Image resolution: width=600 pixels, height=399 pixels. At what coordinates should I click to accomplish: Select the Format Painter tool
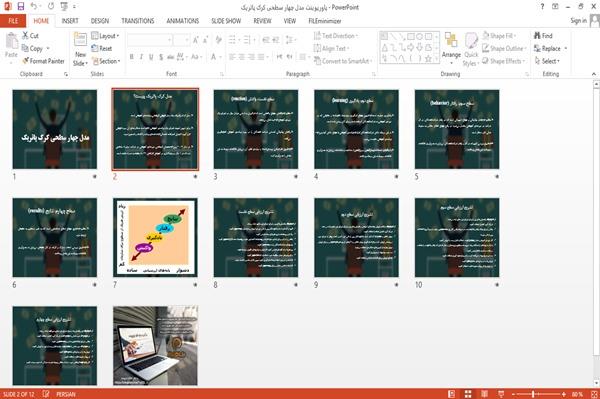[x=43, y=61]
